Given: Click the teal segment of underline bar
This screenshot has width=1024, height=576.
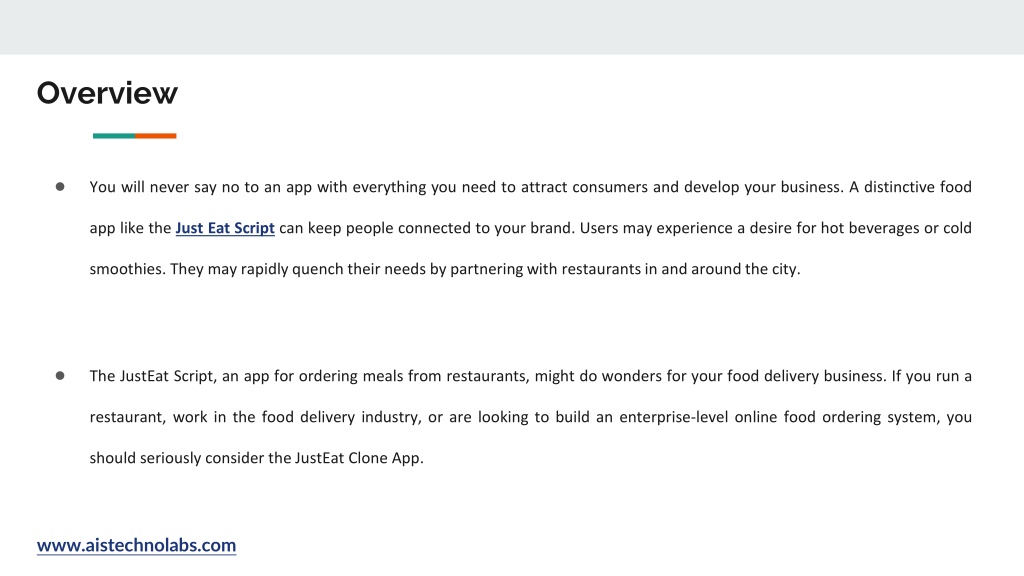Looking at the screenshot, I should (114, 136).
